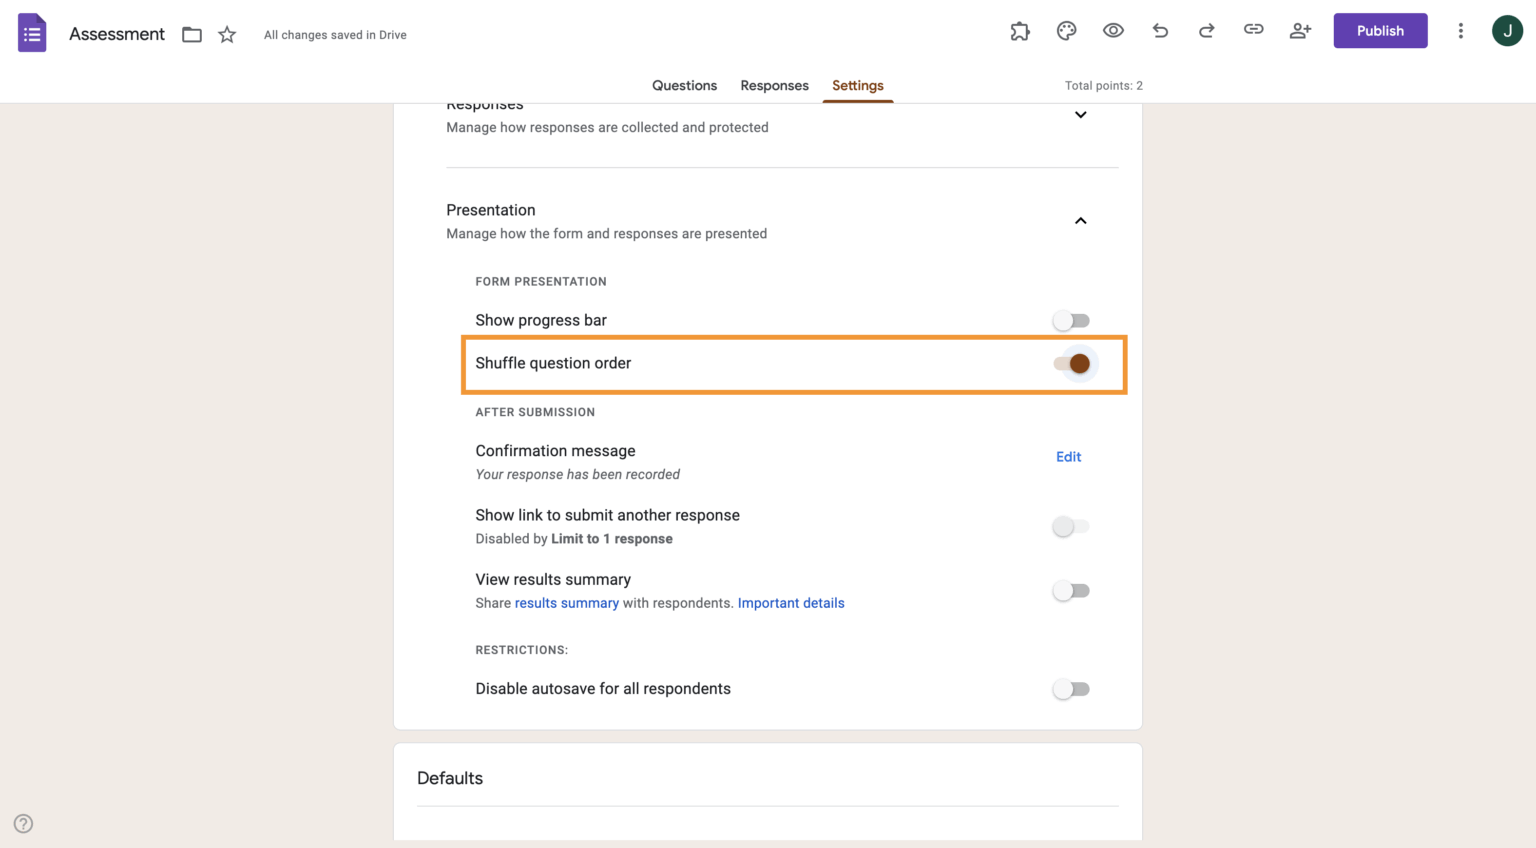1536x848 pixels.
Task: Toggle the View results summary switch
Action: click(1070, 590)
